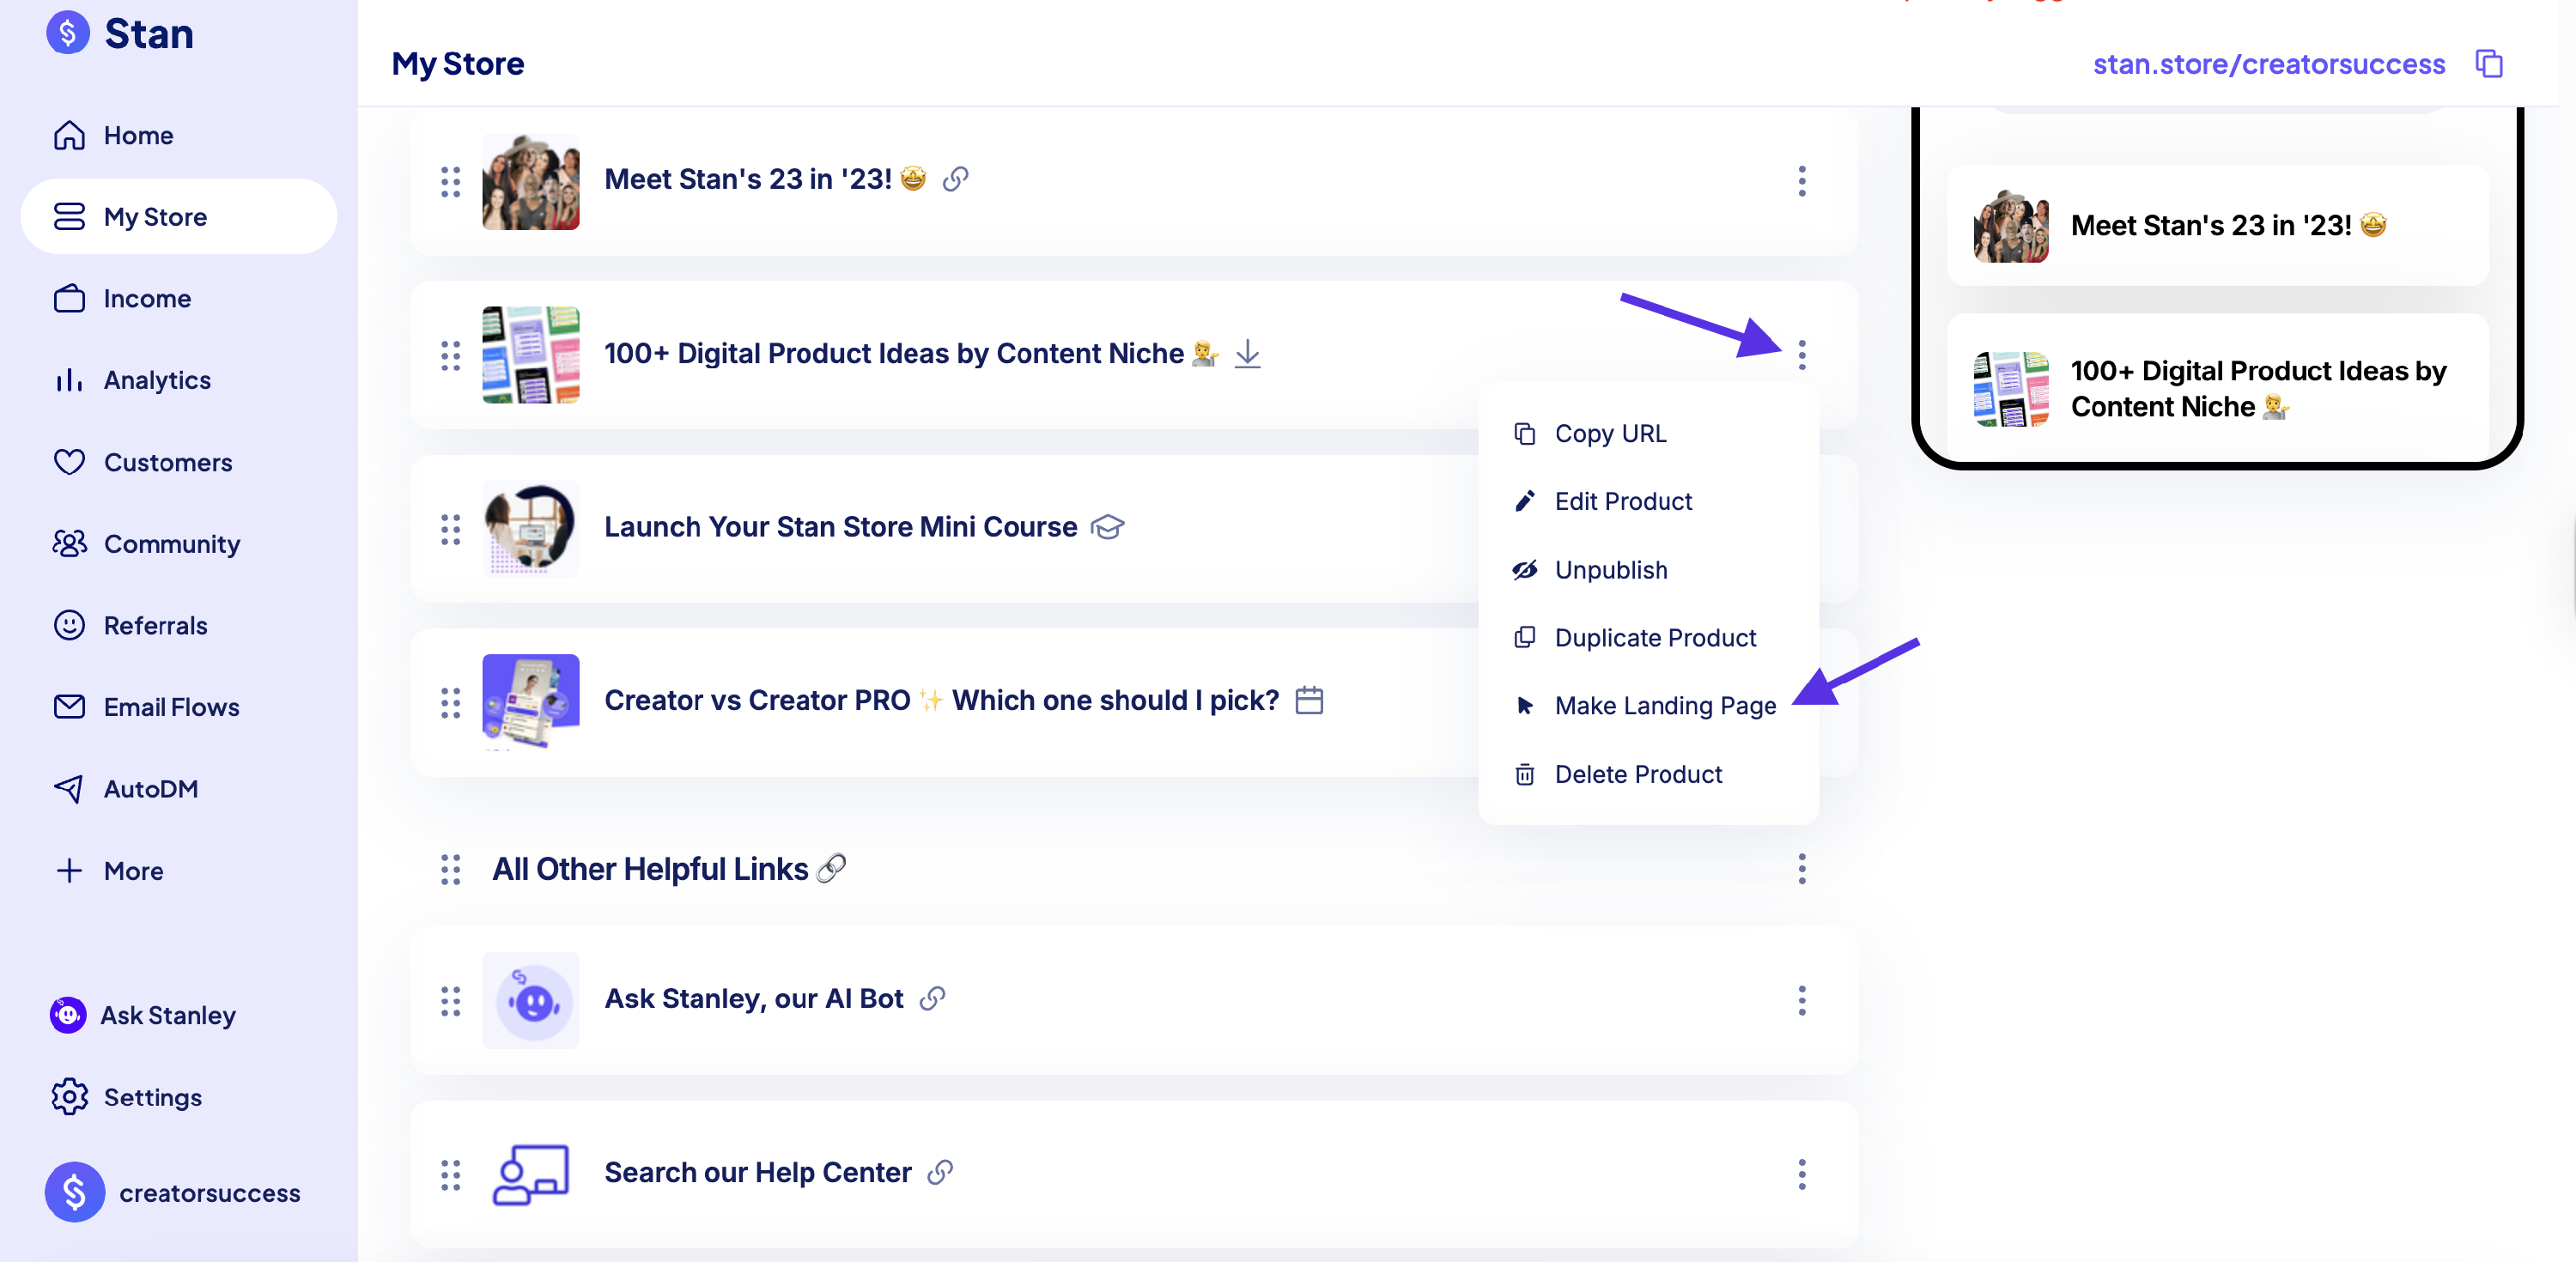Go to Email Flows section
This screenshot has width=2576, height=1262.
click(171, 707)
